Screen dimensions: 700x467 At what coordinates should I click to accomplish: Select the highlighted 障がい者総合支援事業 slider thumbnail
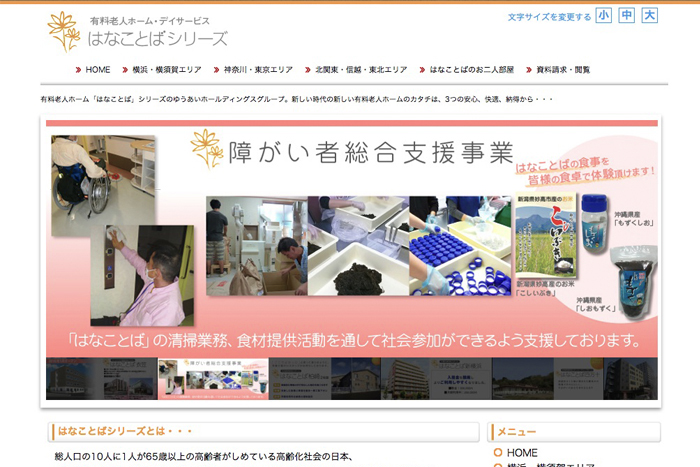(213, 379)
